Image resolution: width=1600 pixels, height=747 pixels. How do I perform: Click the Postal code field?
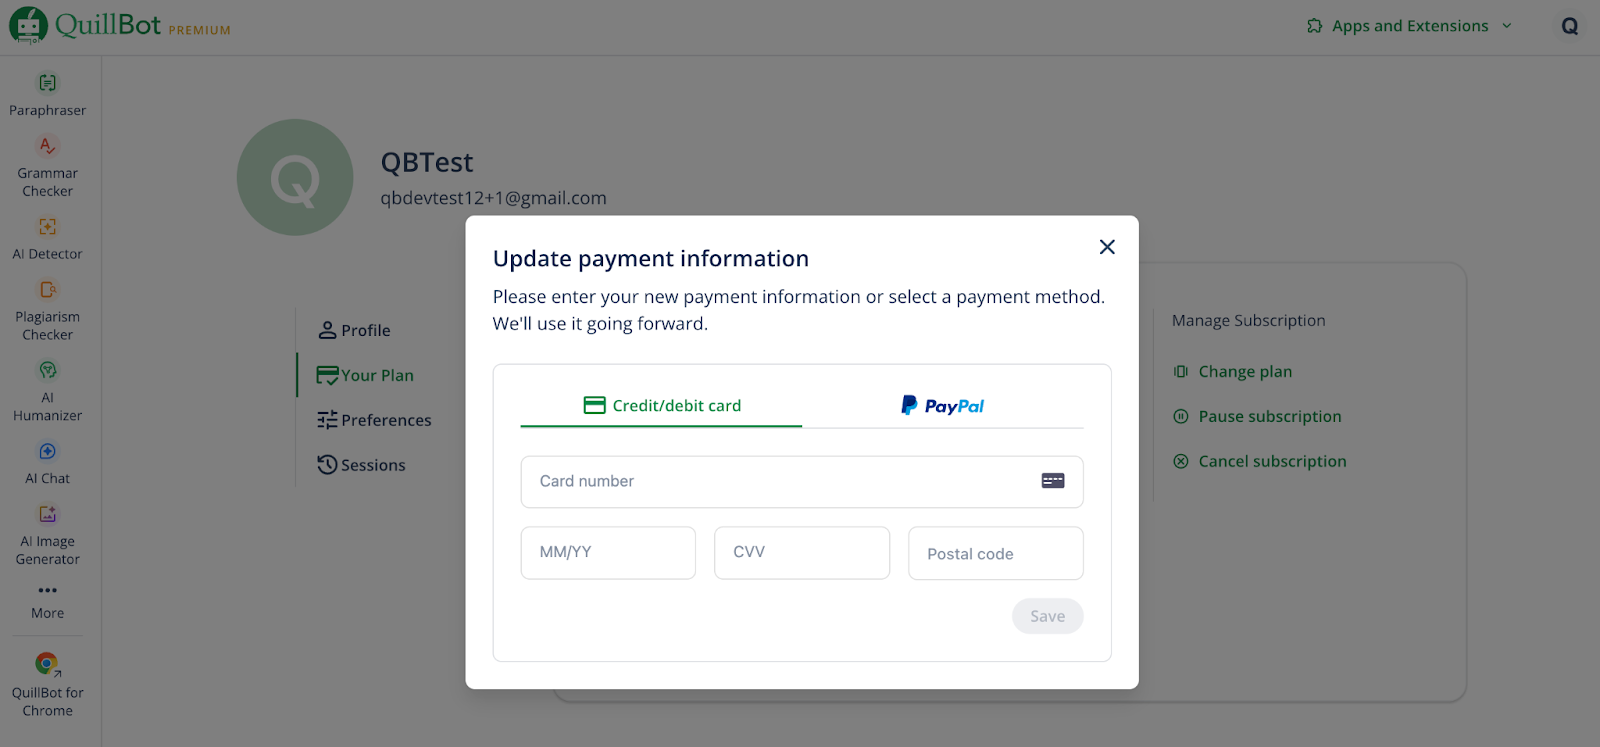pos(995,554)
